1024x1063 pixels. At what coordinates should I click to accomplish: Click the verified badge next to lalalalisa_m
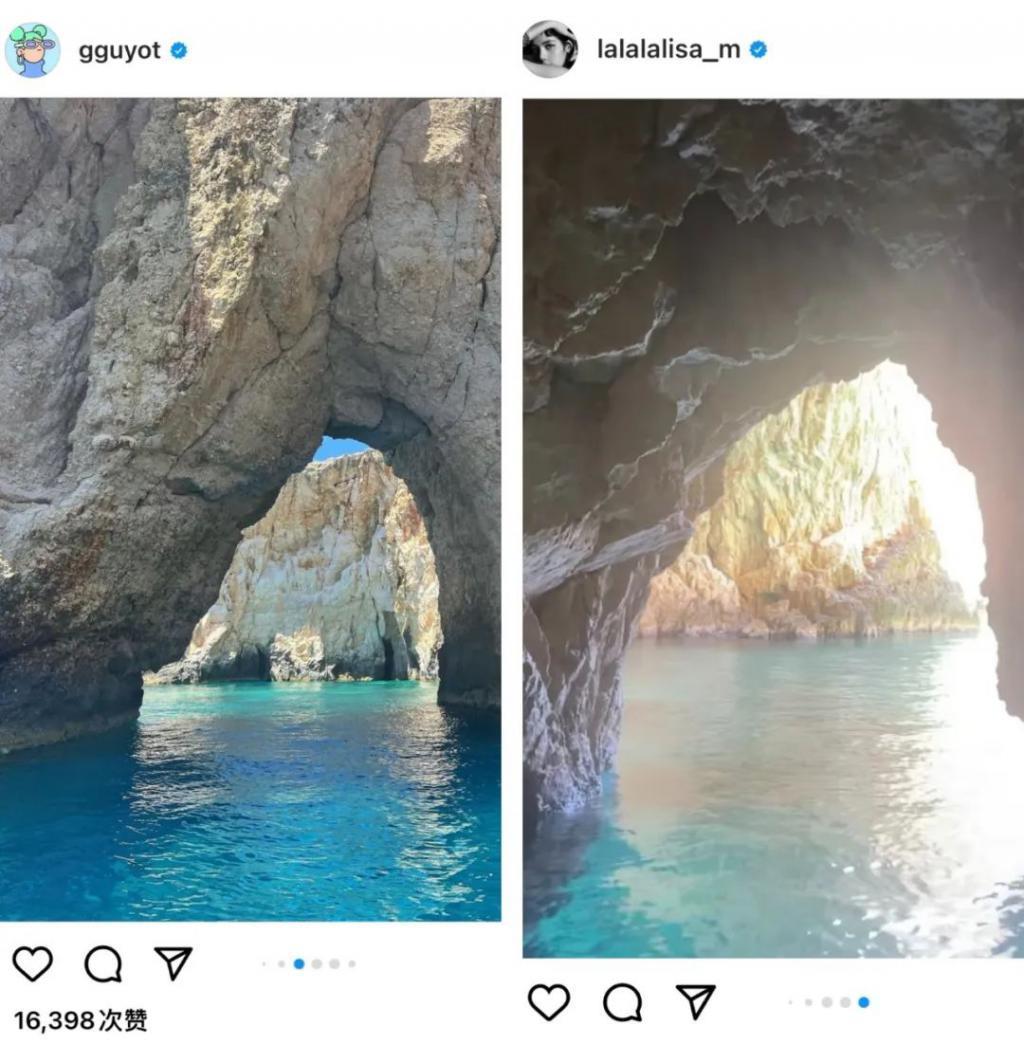tap(758, 49)
